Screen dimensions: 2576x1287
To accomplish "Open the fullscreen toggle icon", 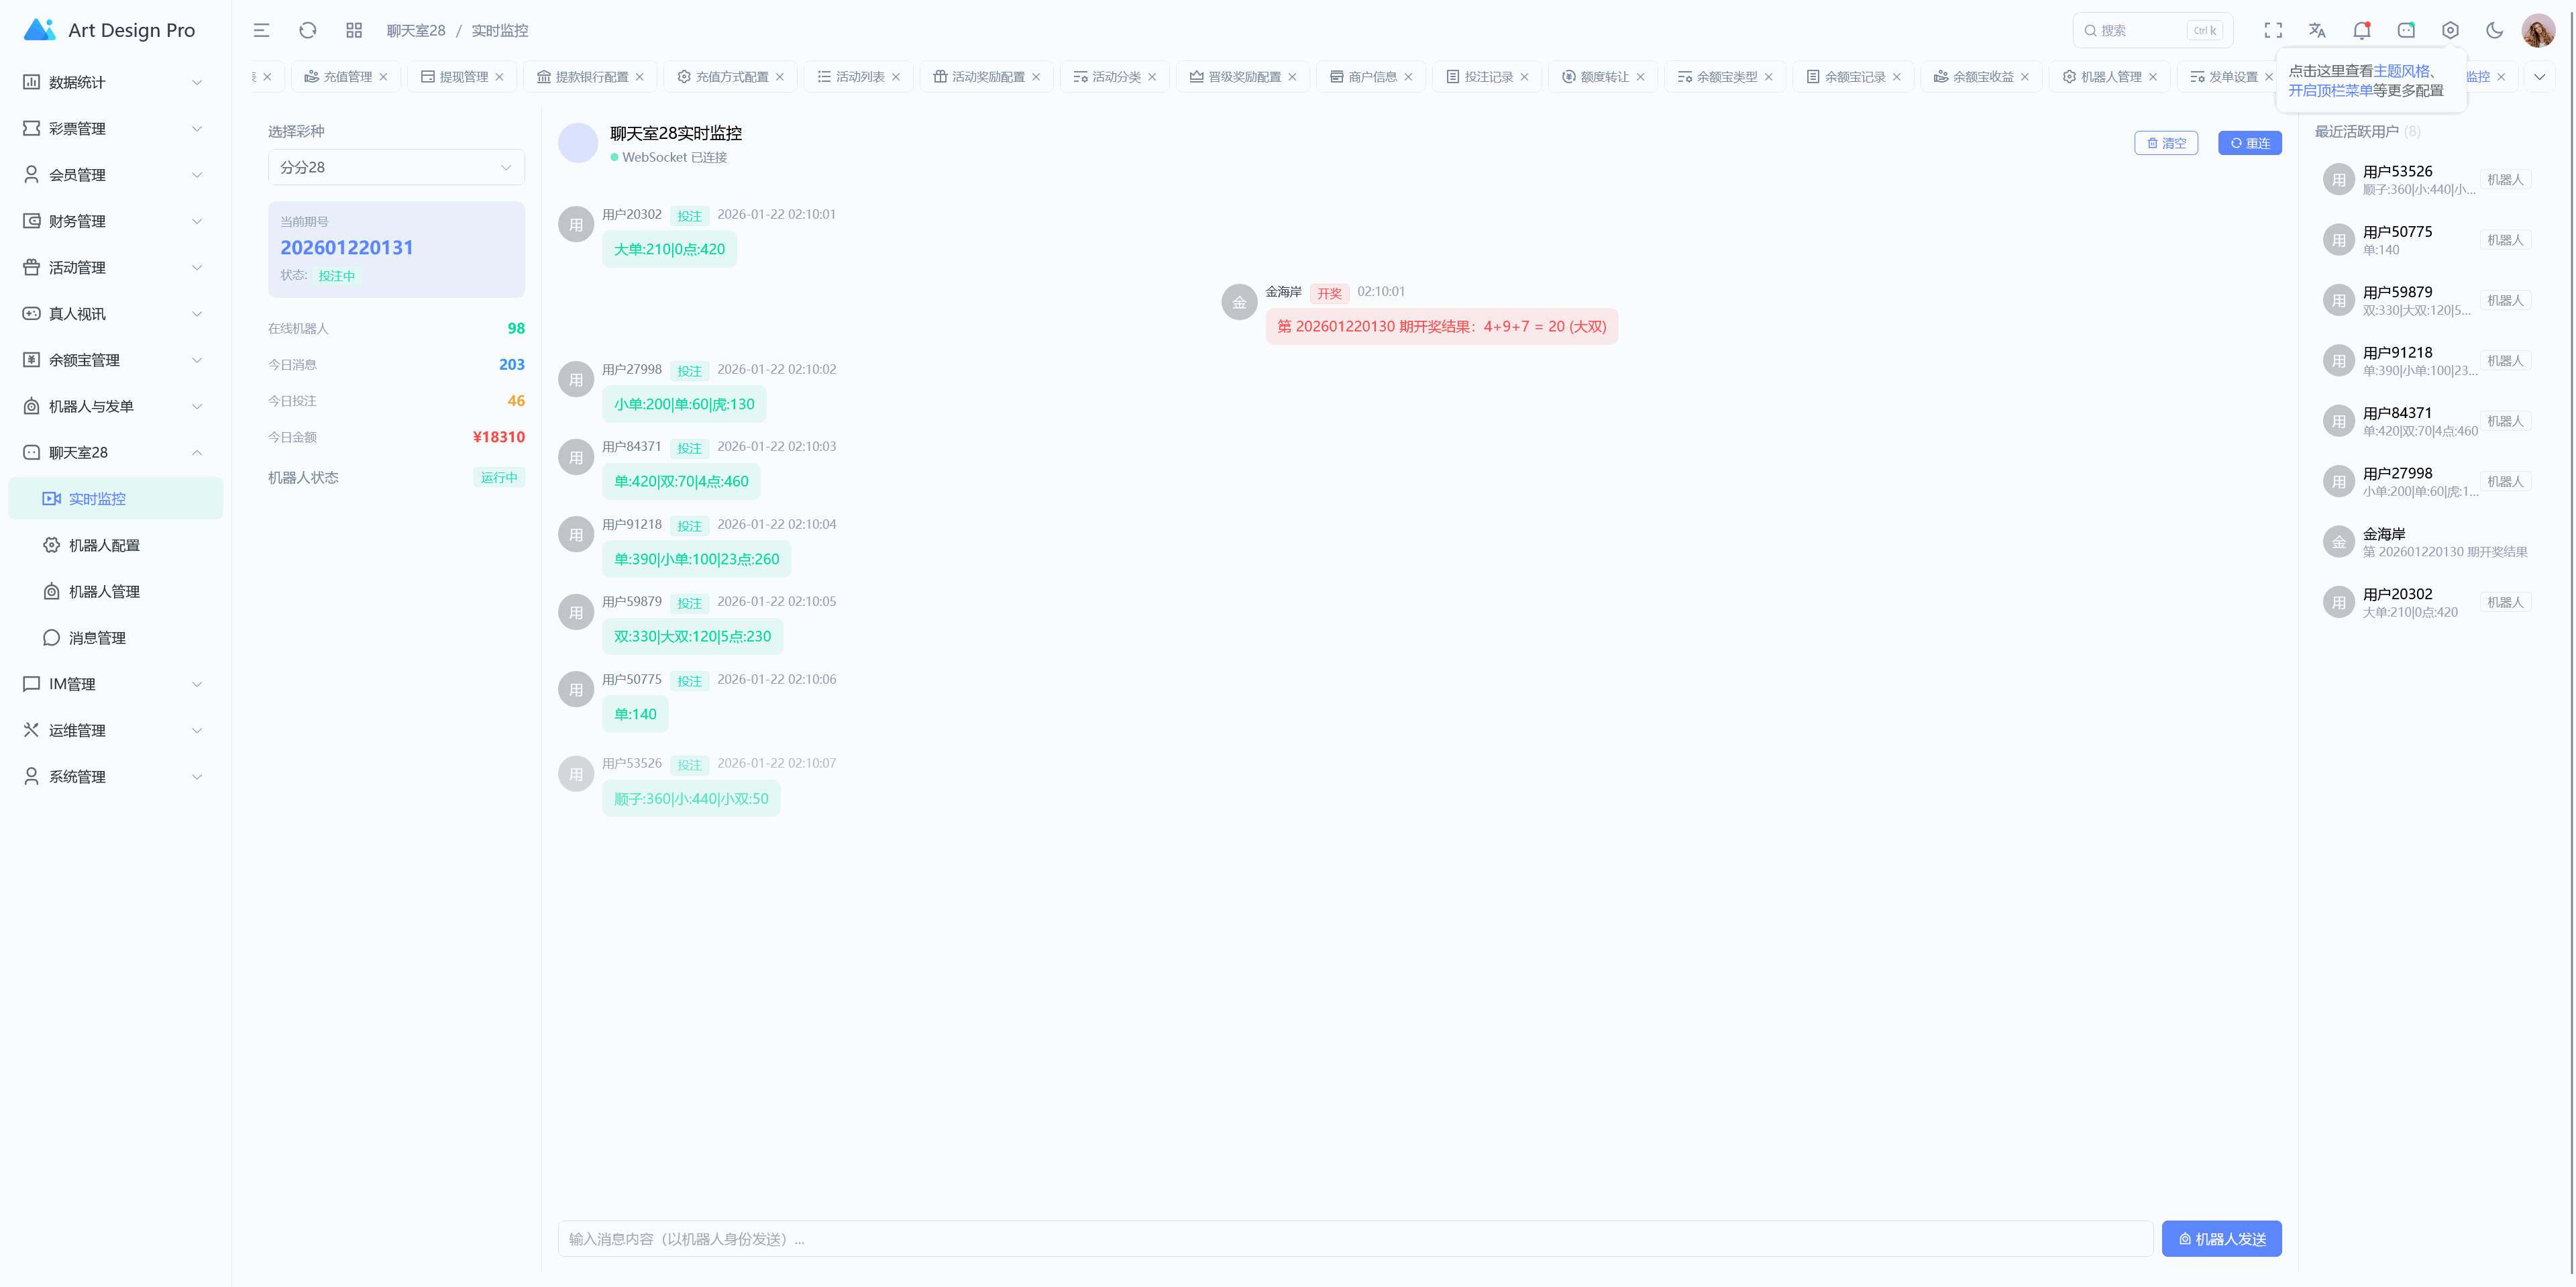I will [x=2273, y=30].
